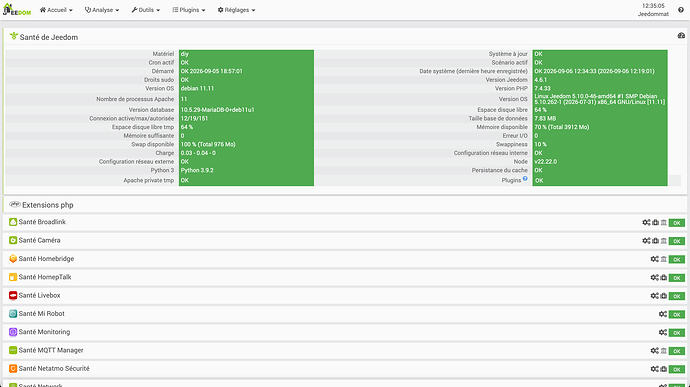The image size is (690, 387).
Task: Click the gears icon on Santé Netatmo Sécurité row
Action: (x=654, y=369)
